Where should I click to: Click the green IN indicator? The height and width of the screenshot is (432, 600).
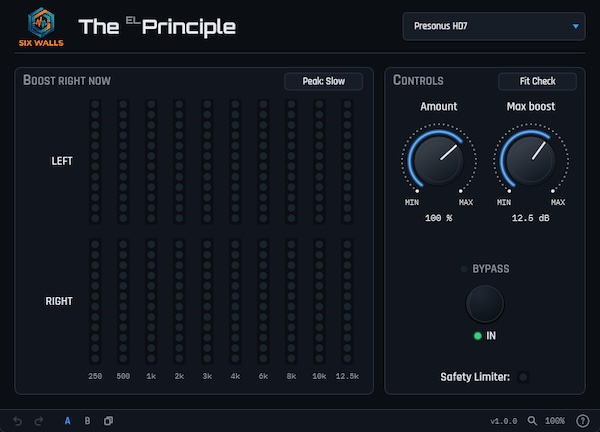tap(478, 336)
